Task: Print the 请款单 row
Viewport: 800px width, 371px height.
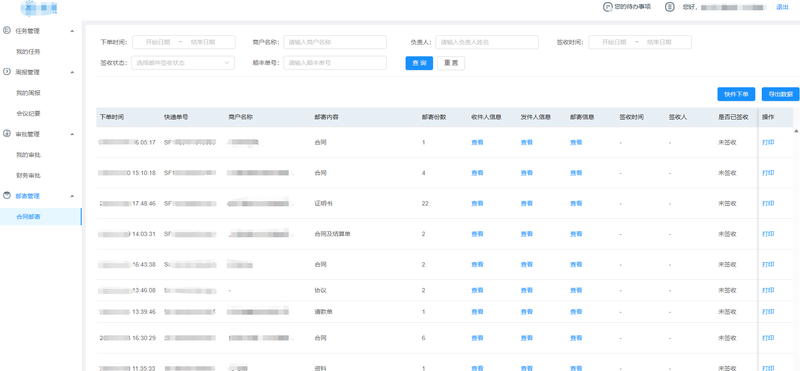Action: pos(768,311)
